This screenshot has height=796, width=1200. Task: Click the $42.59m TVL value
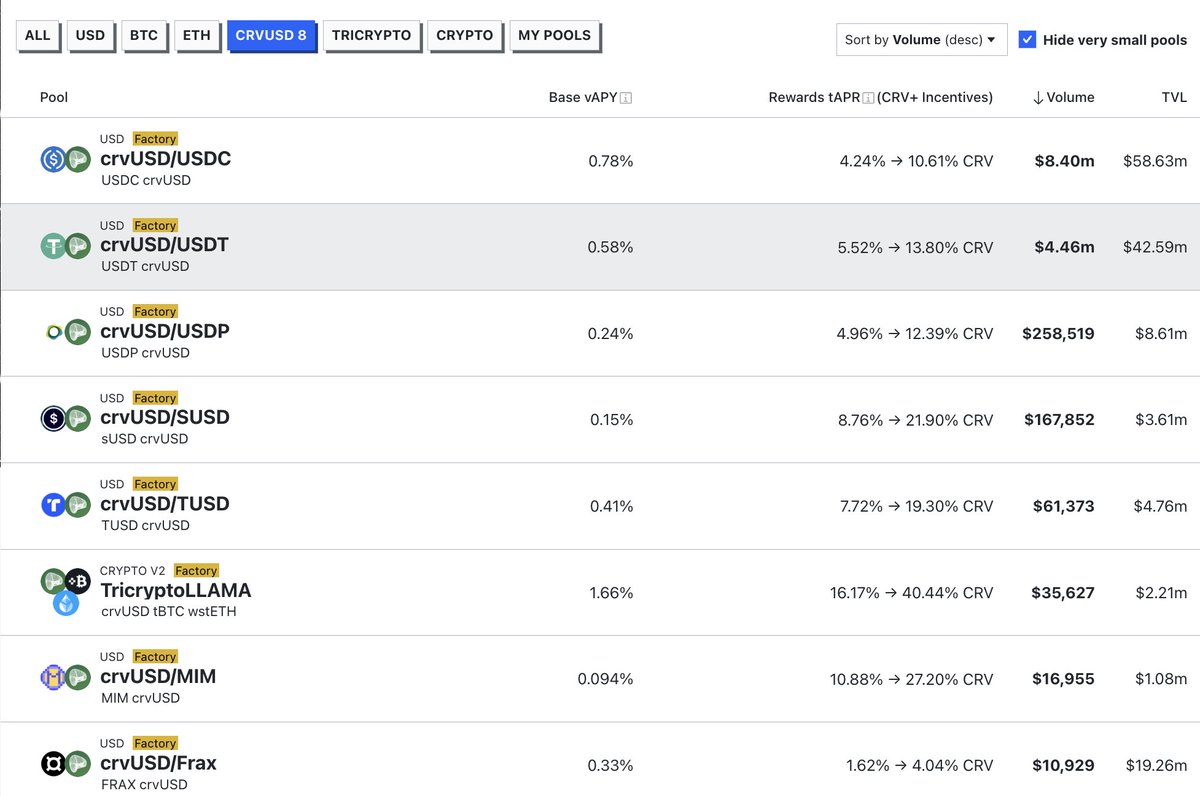[x=1155, y=247]
